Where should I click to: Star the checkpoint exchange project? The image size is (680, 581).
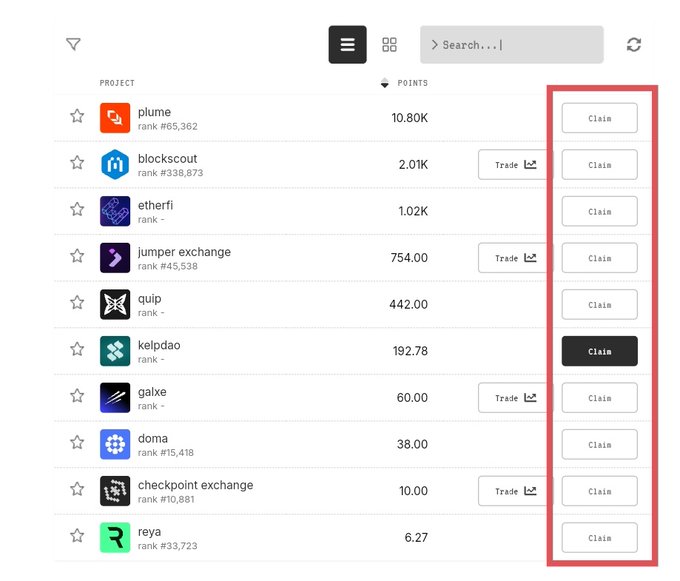pyautogui.click(x=77, y=489)
